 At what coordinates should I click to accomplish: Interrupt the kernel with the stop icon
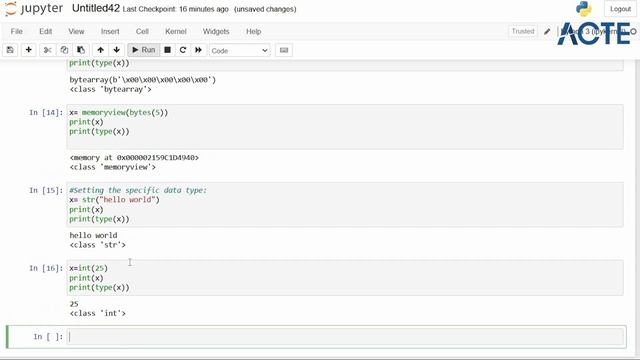(x=167, y=50)
